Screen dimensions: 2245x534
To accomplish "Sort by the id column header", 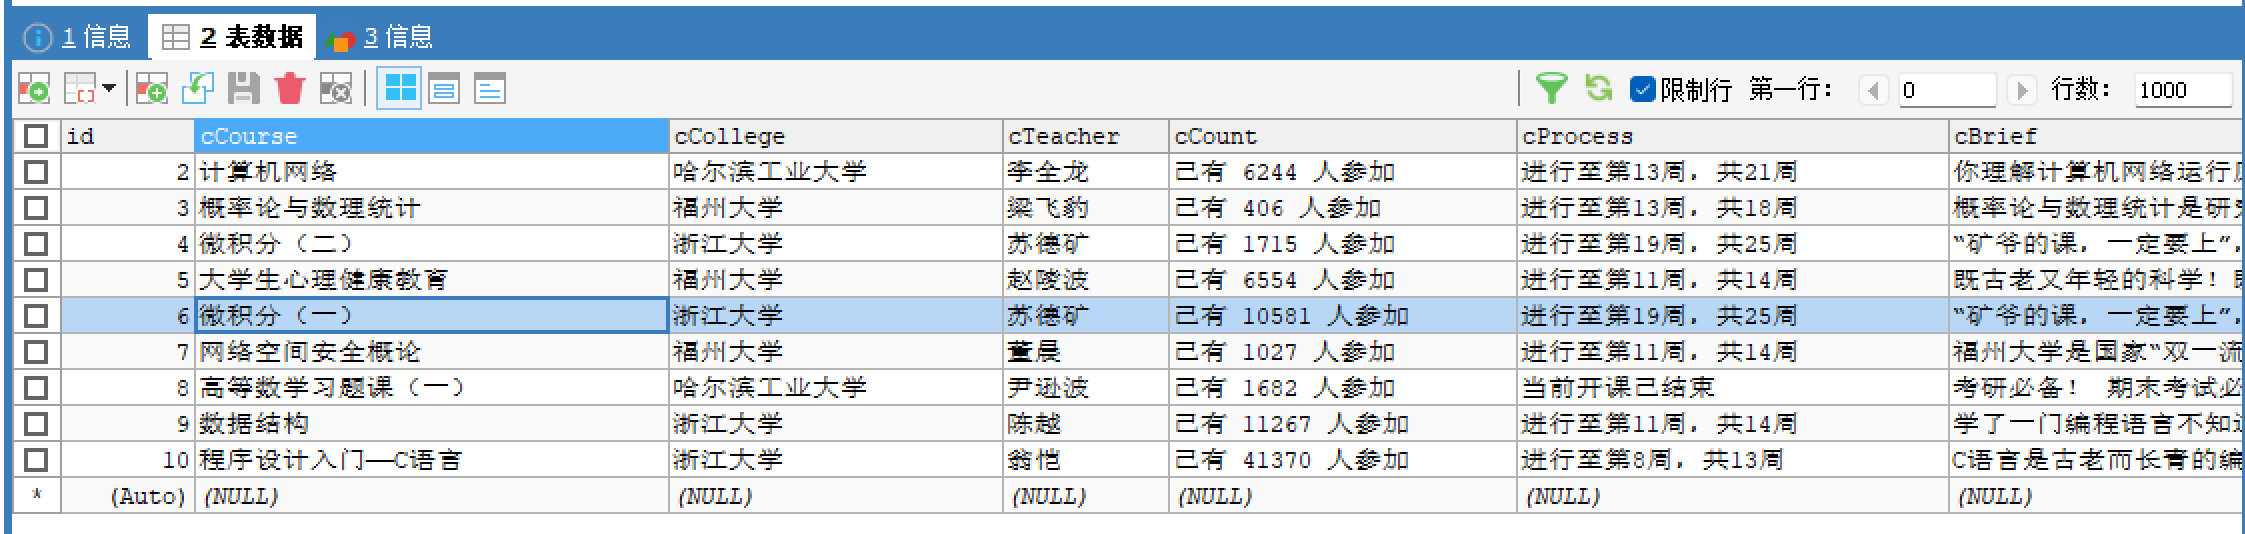I will (x=128, y=136).
